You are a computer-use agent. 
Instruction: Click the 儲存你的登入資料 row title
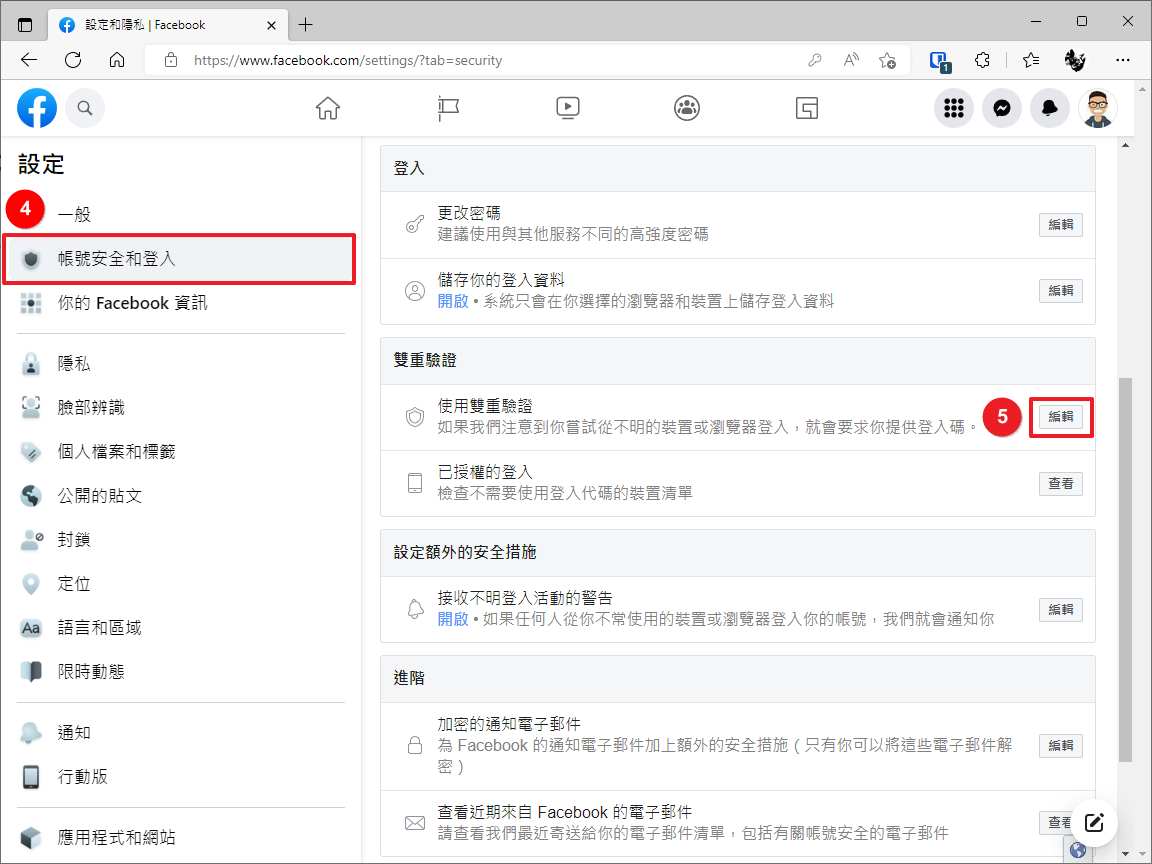click(x=501, y=280)
